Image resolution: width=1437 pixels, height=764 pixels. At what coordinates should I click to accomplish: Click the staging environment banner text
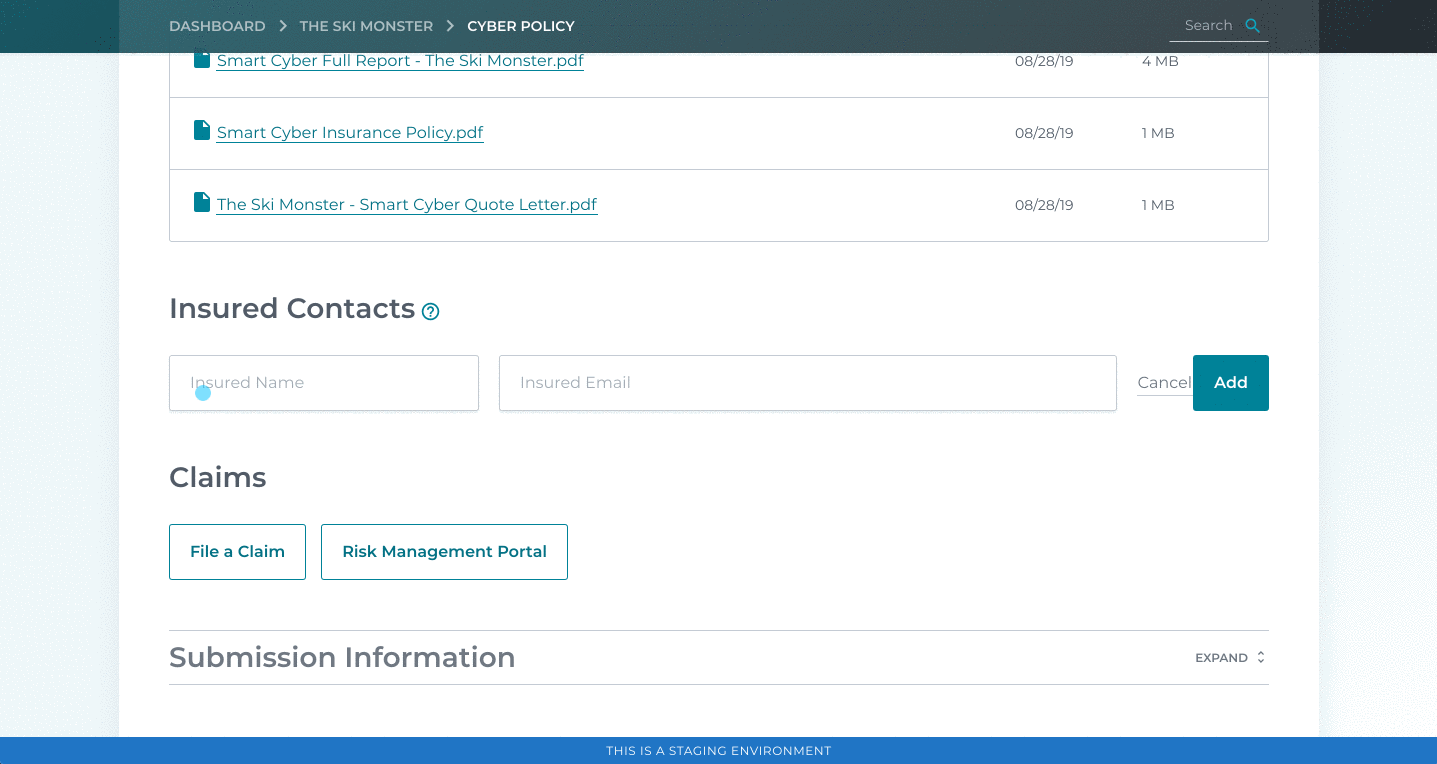click(718, 751)
